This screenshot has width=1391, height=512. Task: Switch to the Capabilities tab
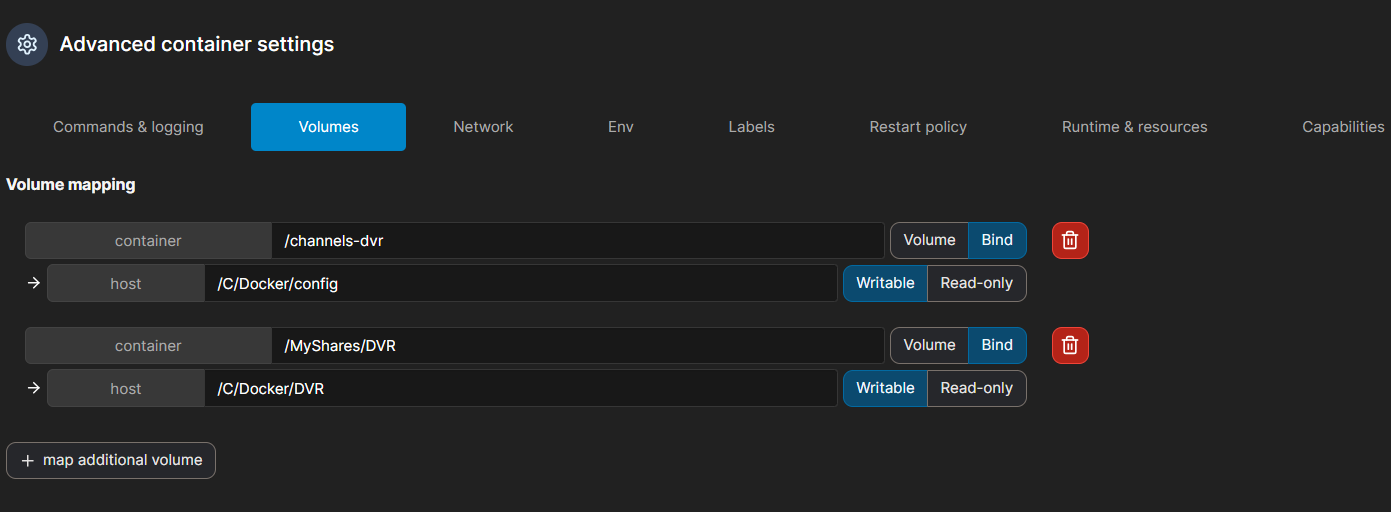[x=1342, y=127]
